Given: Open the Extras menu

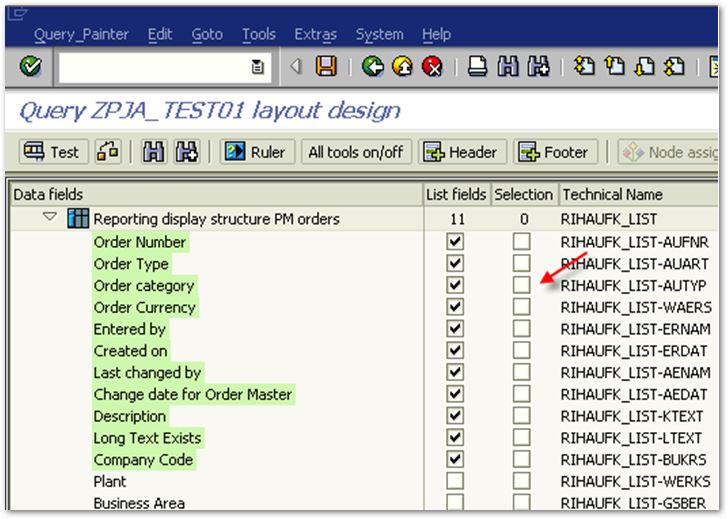Looking at the screenshot, I should (x=315, y=34).
